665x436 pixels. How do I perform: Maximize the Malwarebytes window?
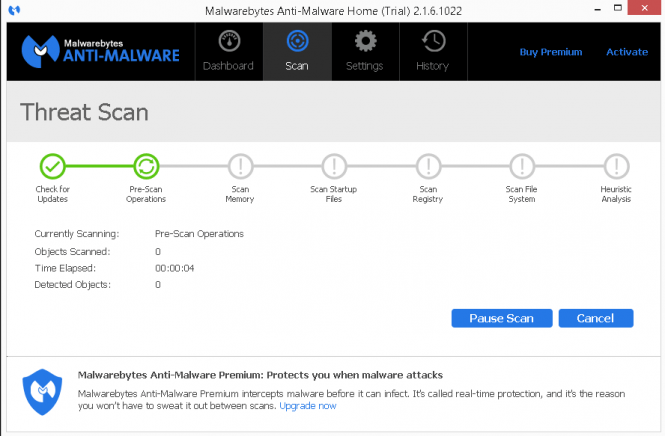pos(618,8)
